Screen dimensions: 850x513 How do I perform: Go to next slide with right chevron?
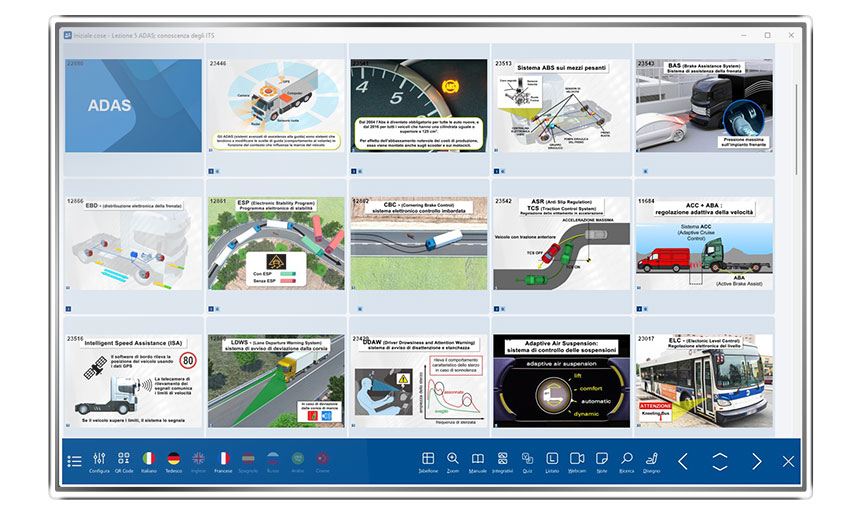tap(756, 461)
